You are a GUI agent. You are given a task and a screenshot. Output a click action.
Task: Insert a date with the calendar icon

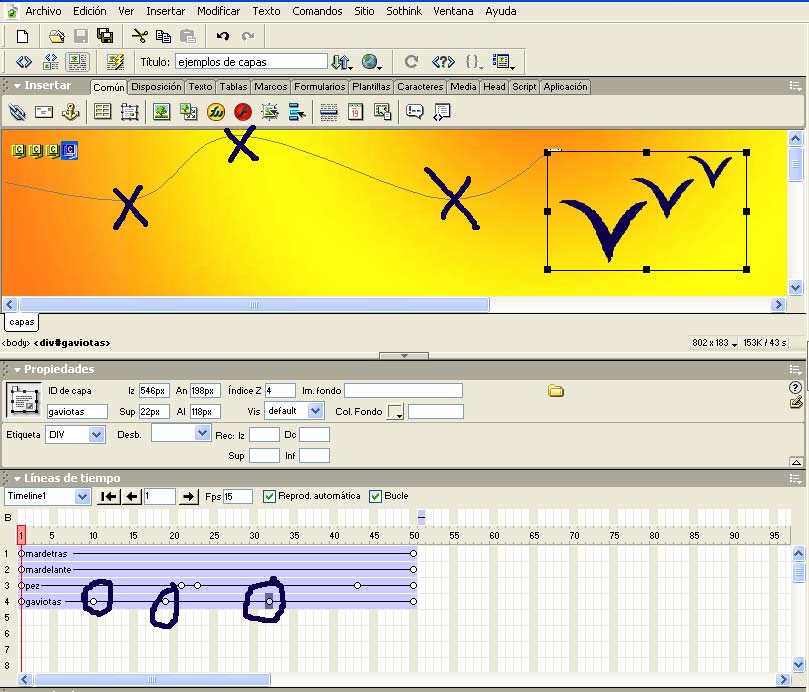(355, 111)
